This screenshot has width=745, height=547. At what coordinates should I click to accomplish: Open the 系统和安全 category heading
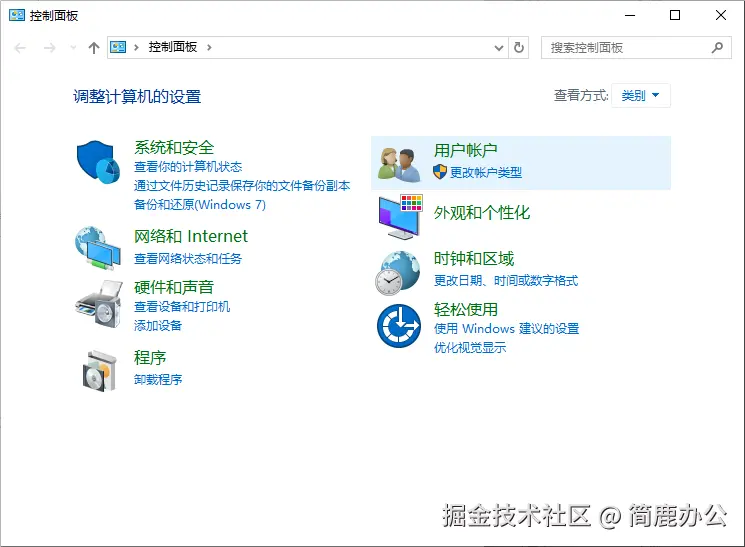point(174,147)
